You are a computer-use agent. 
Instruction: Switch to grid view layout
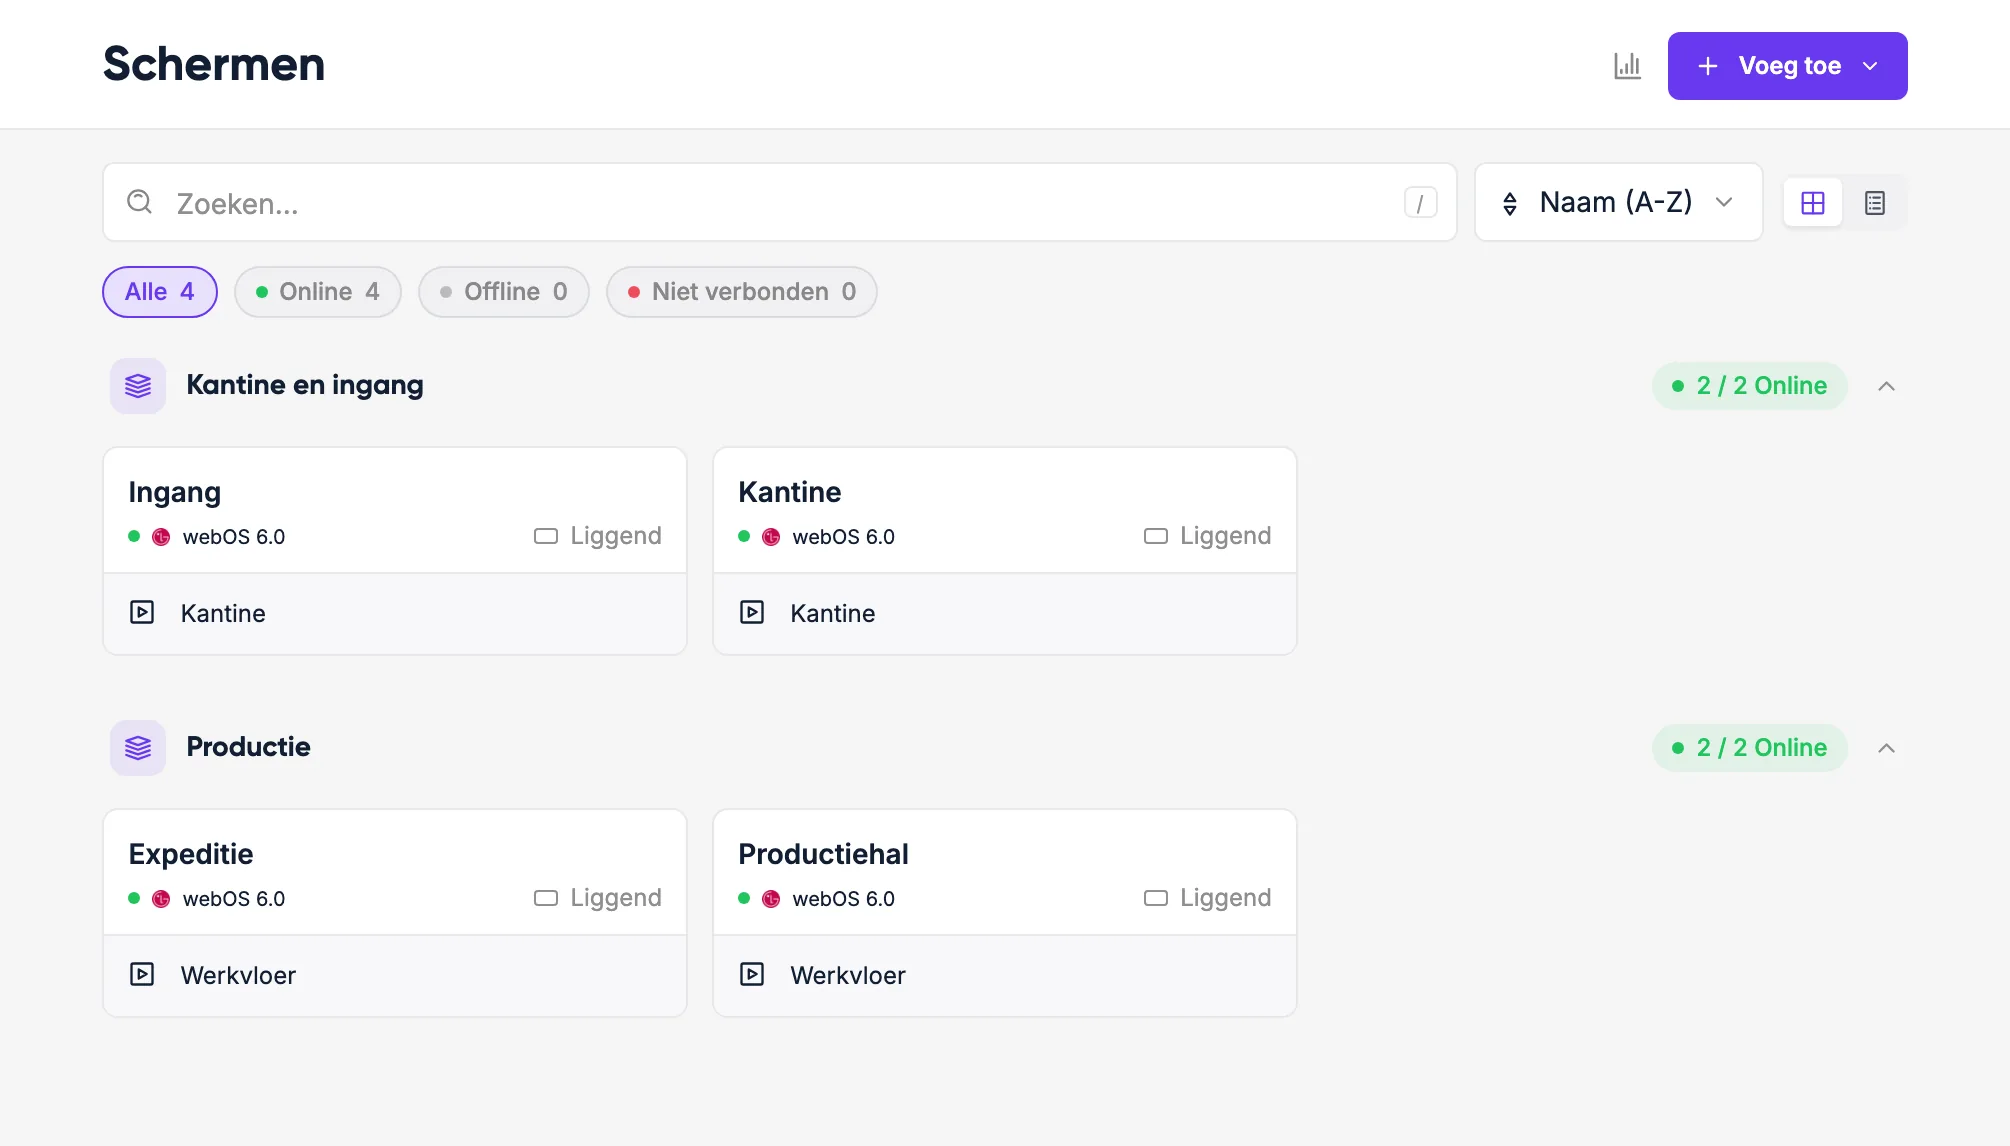click(x=1813, y=203)
